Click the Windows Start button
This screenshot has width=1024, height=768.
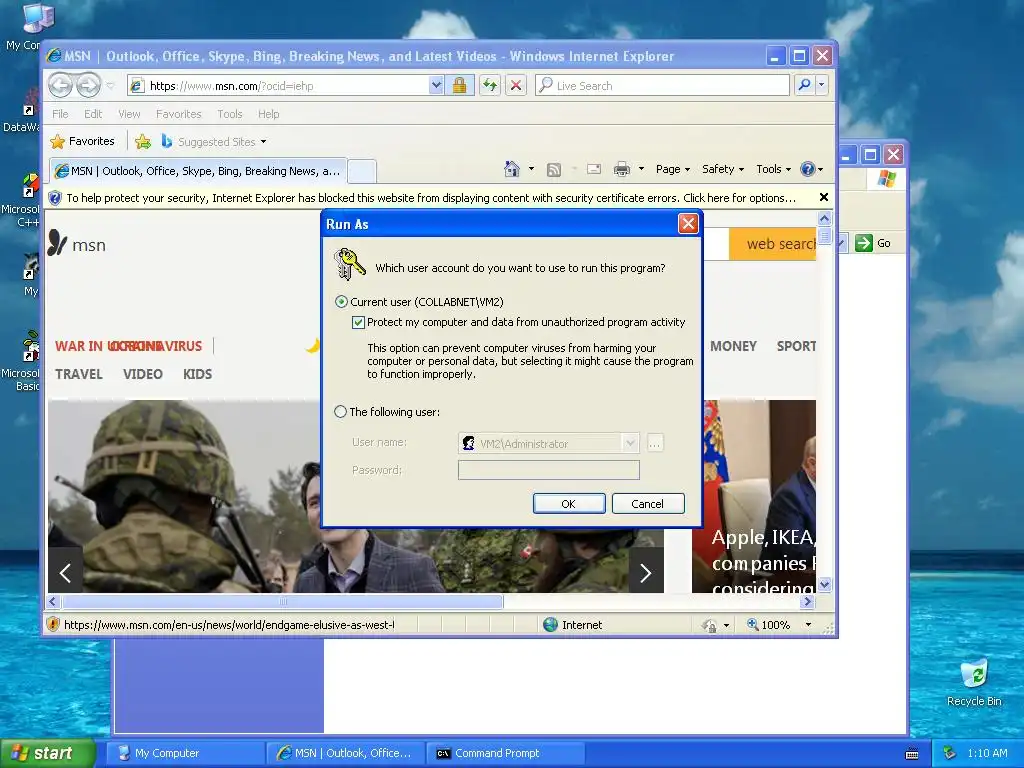click(x=47, y=753)
